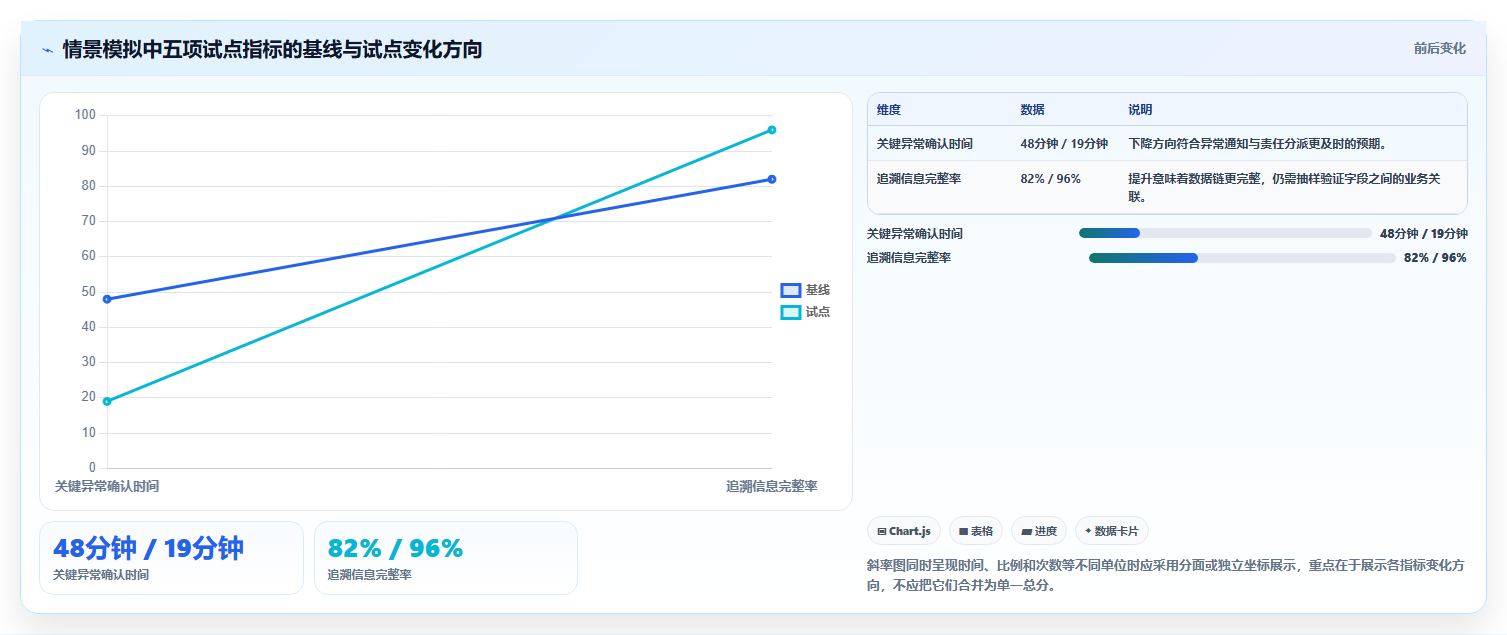Select the 表格 tag chip

[x=976, y=531]
